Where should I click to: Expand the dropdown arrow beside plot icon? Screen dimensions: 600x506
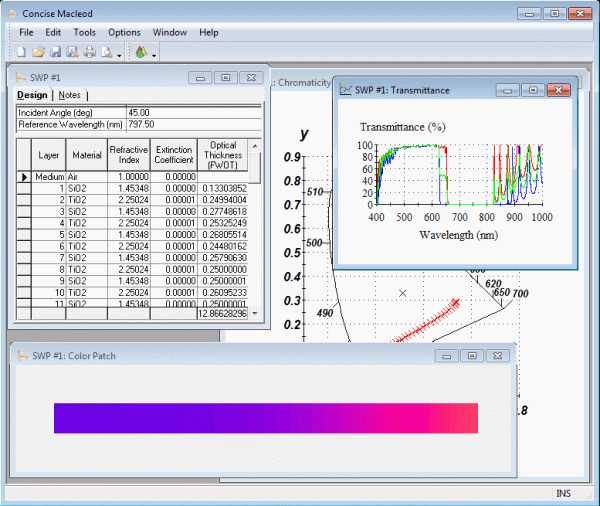[x=153, y=54]
